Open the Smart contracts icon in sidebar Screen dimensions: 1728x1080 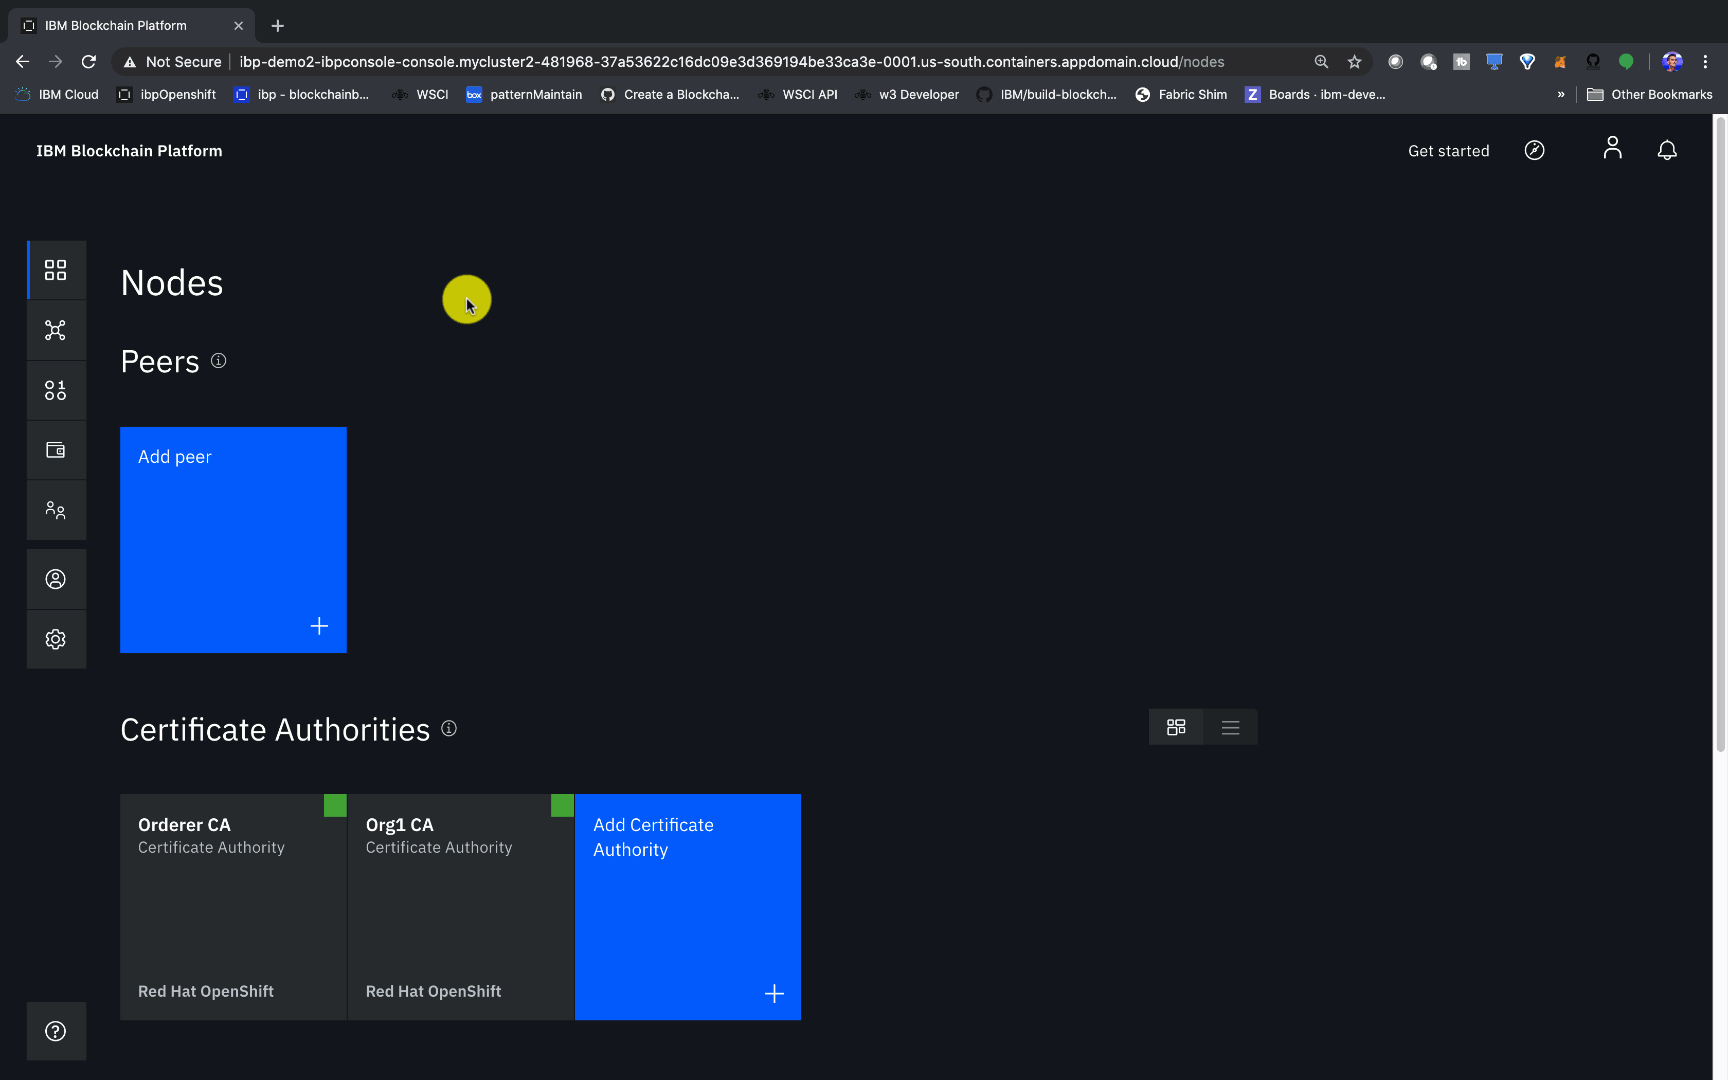coord(56,390)
